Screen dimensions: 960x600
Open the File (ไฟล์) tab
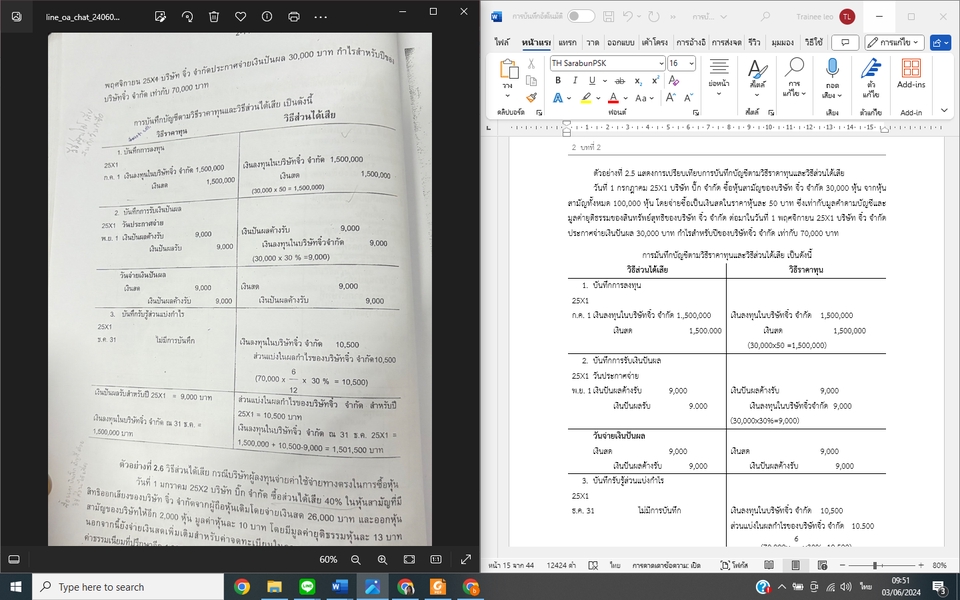pyautogui.click(x=502, y=42)
